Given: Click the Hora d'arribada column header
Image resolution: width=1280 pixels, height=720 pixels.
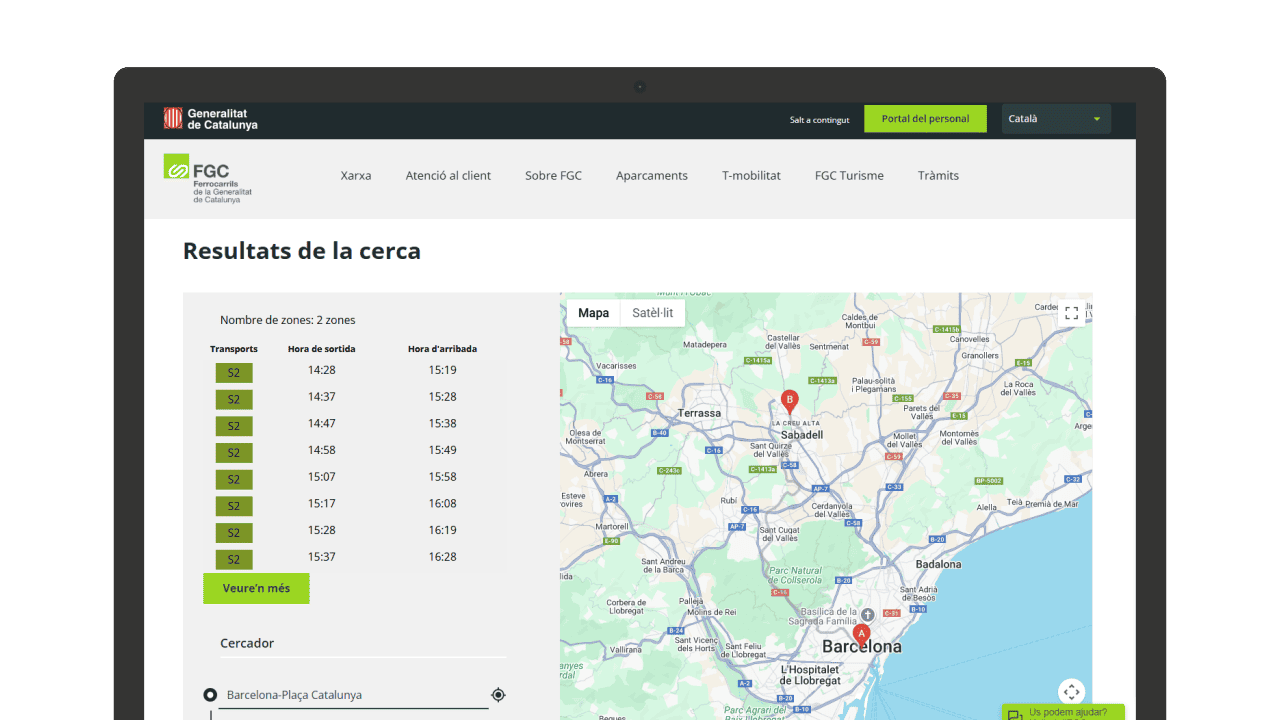Looking at the screenshot, I should pos(442,349).
